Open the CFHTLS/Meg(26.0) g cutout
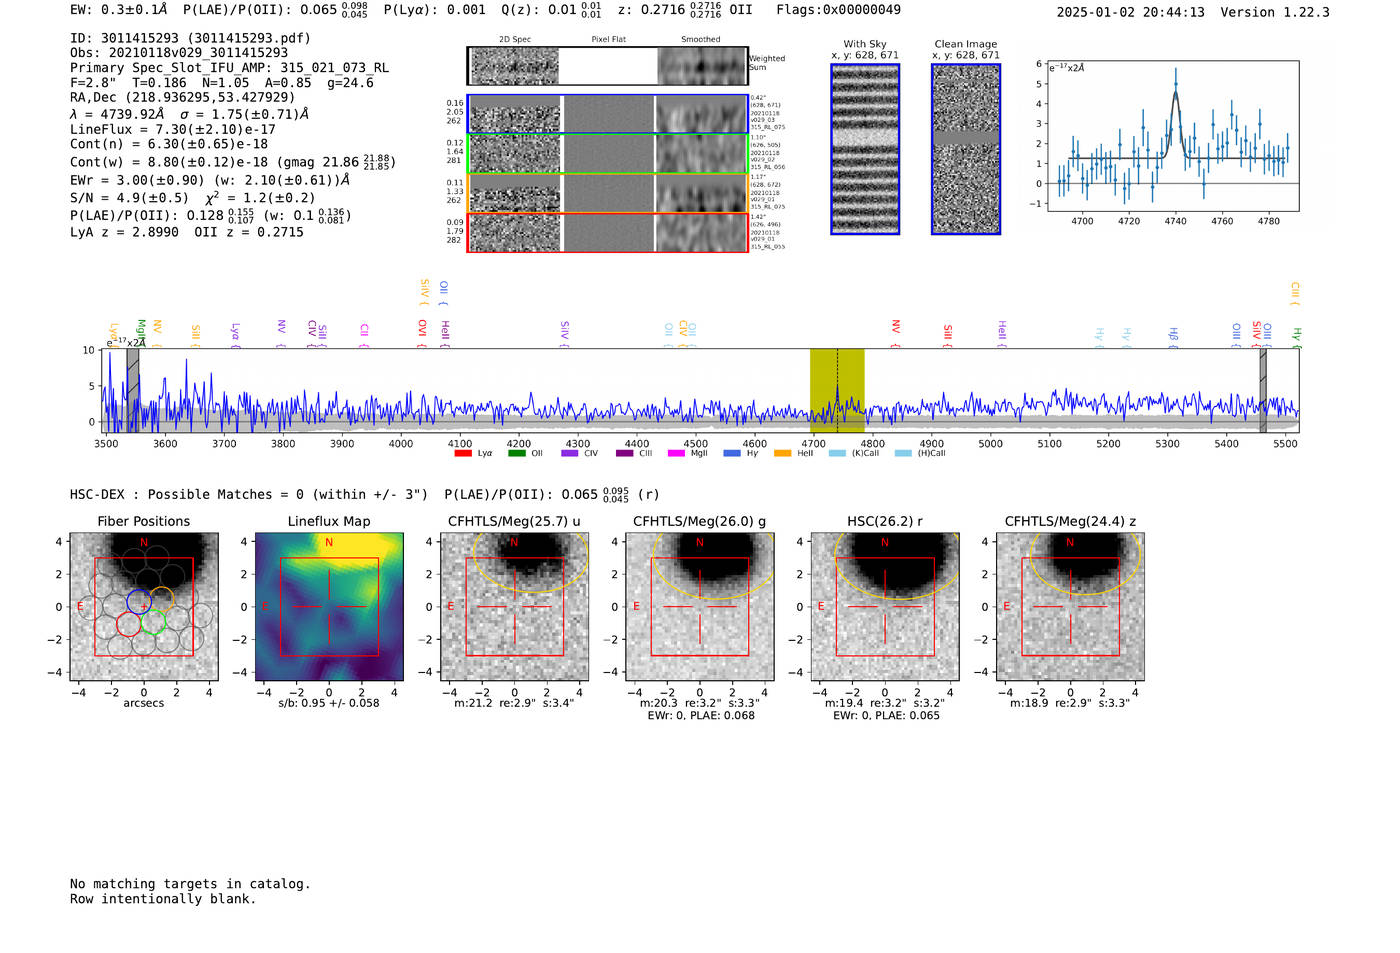This screenshot has width=1400, height=953. pyautogui.click(x=700, y=606)
